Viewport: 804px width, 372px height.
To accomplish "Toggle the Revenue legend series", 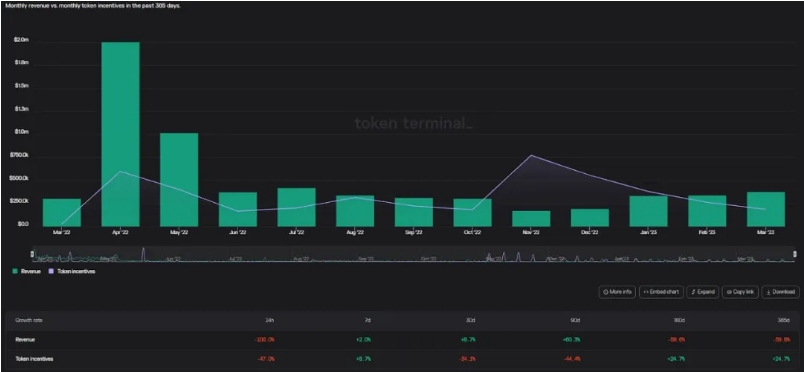I will point(27,271).
